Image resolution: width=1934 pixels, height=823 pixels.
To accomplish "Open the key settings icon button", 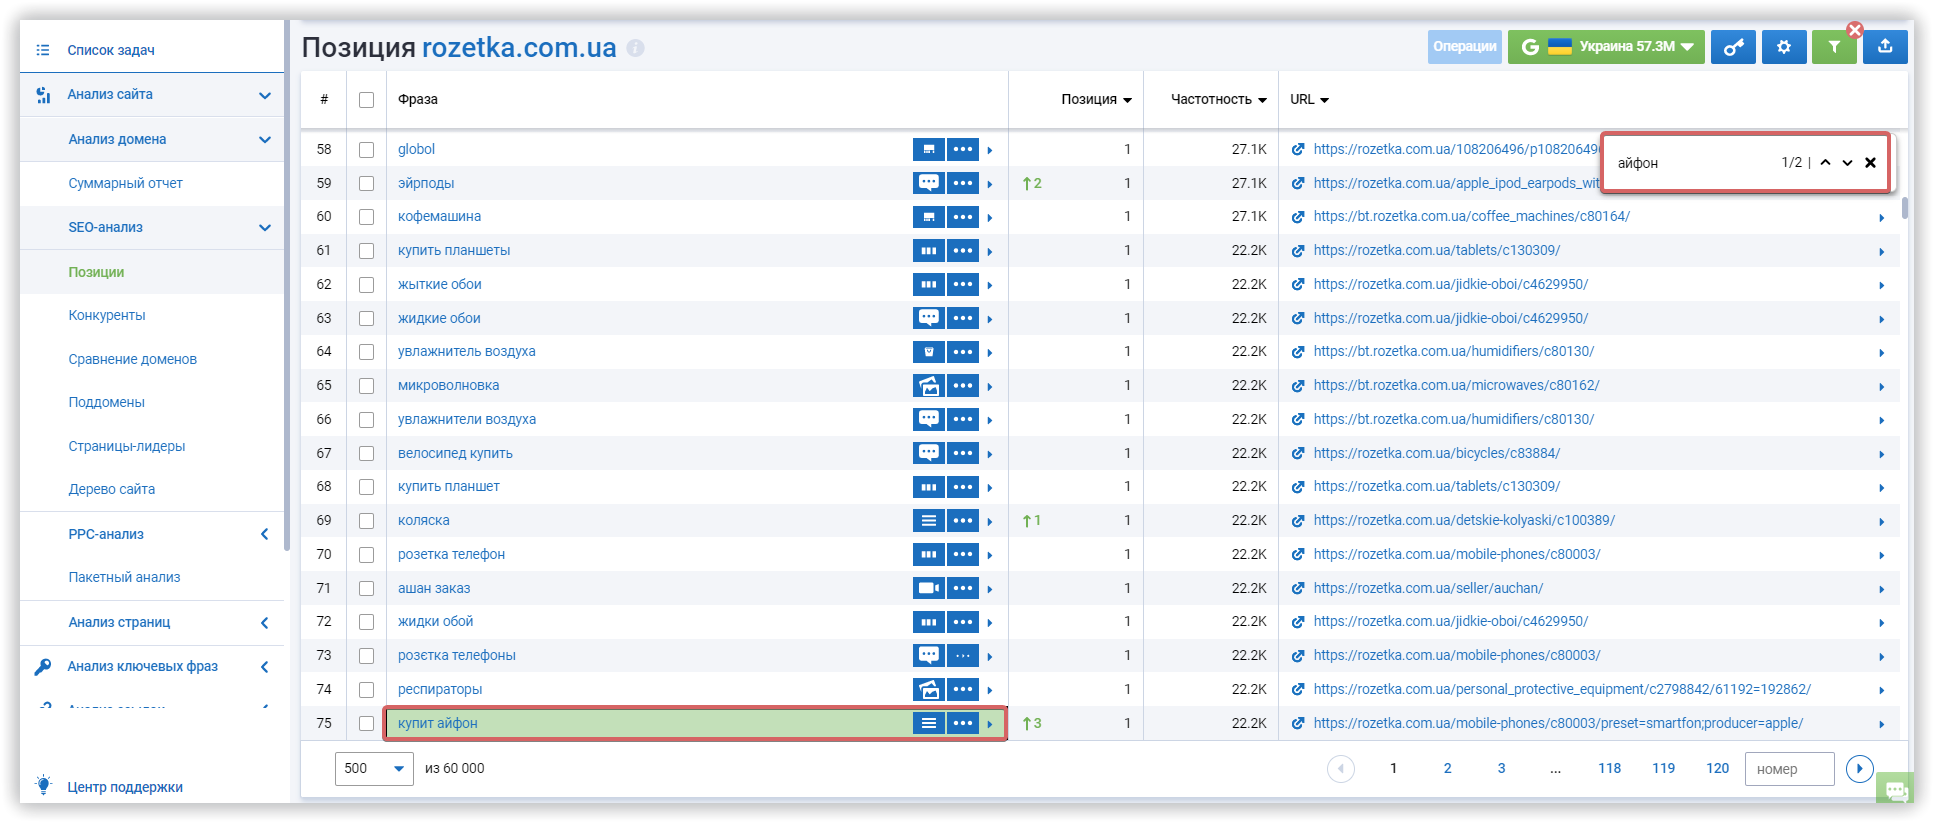I will 1733,47.
